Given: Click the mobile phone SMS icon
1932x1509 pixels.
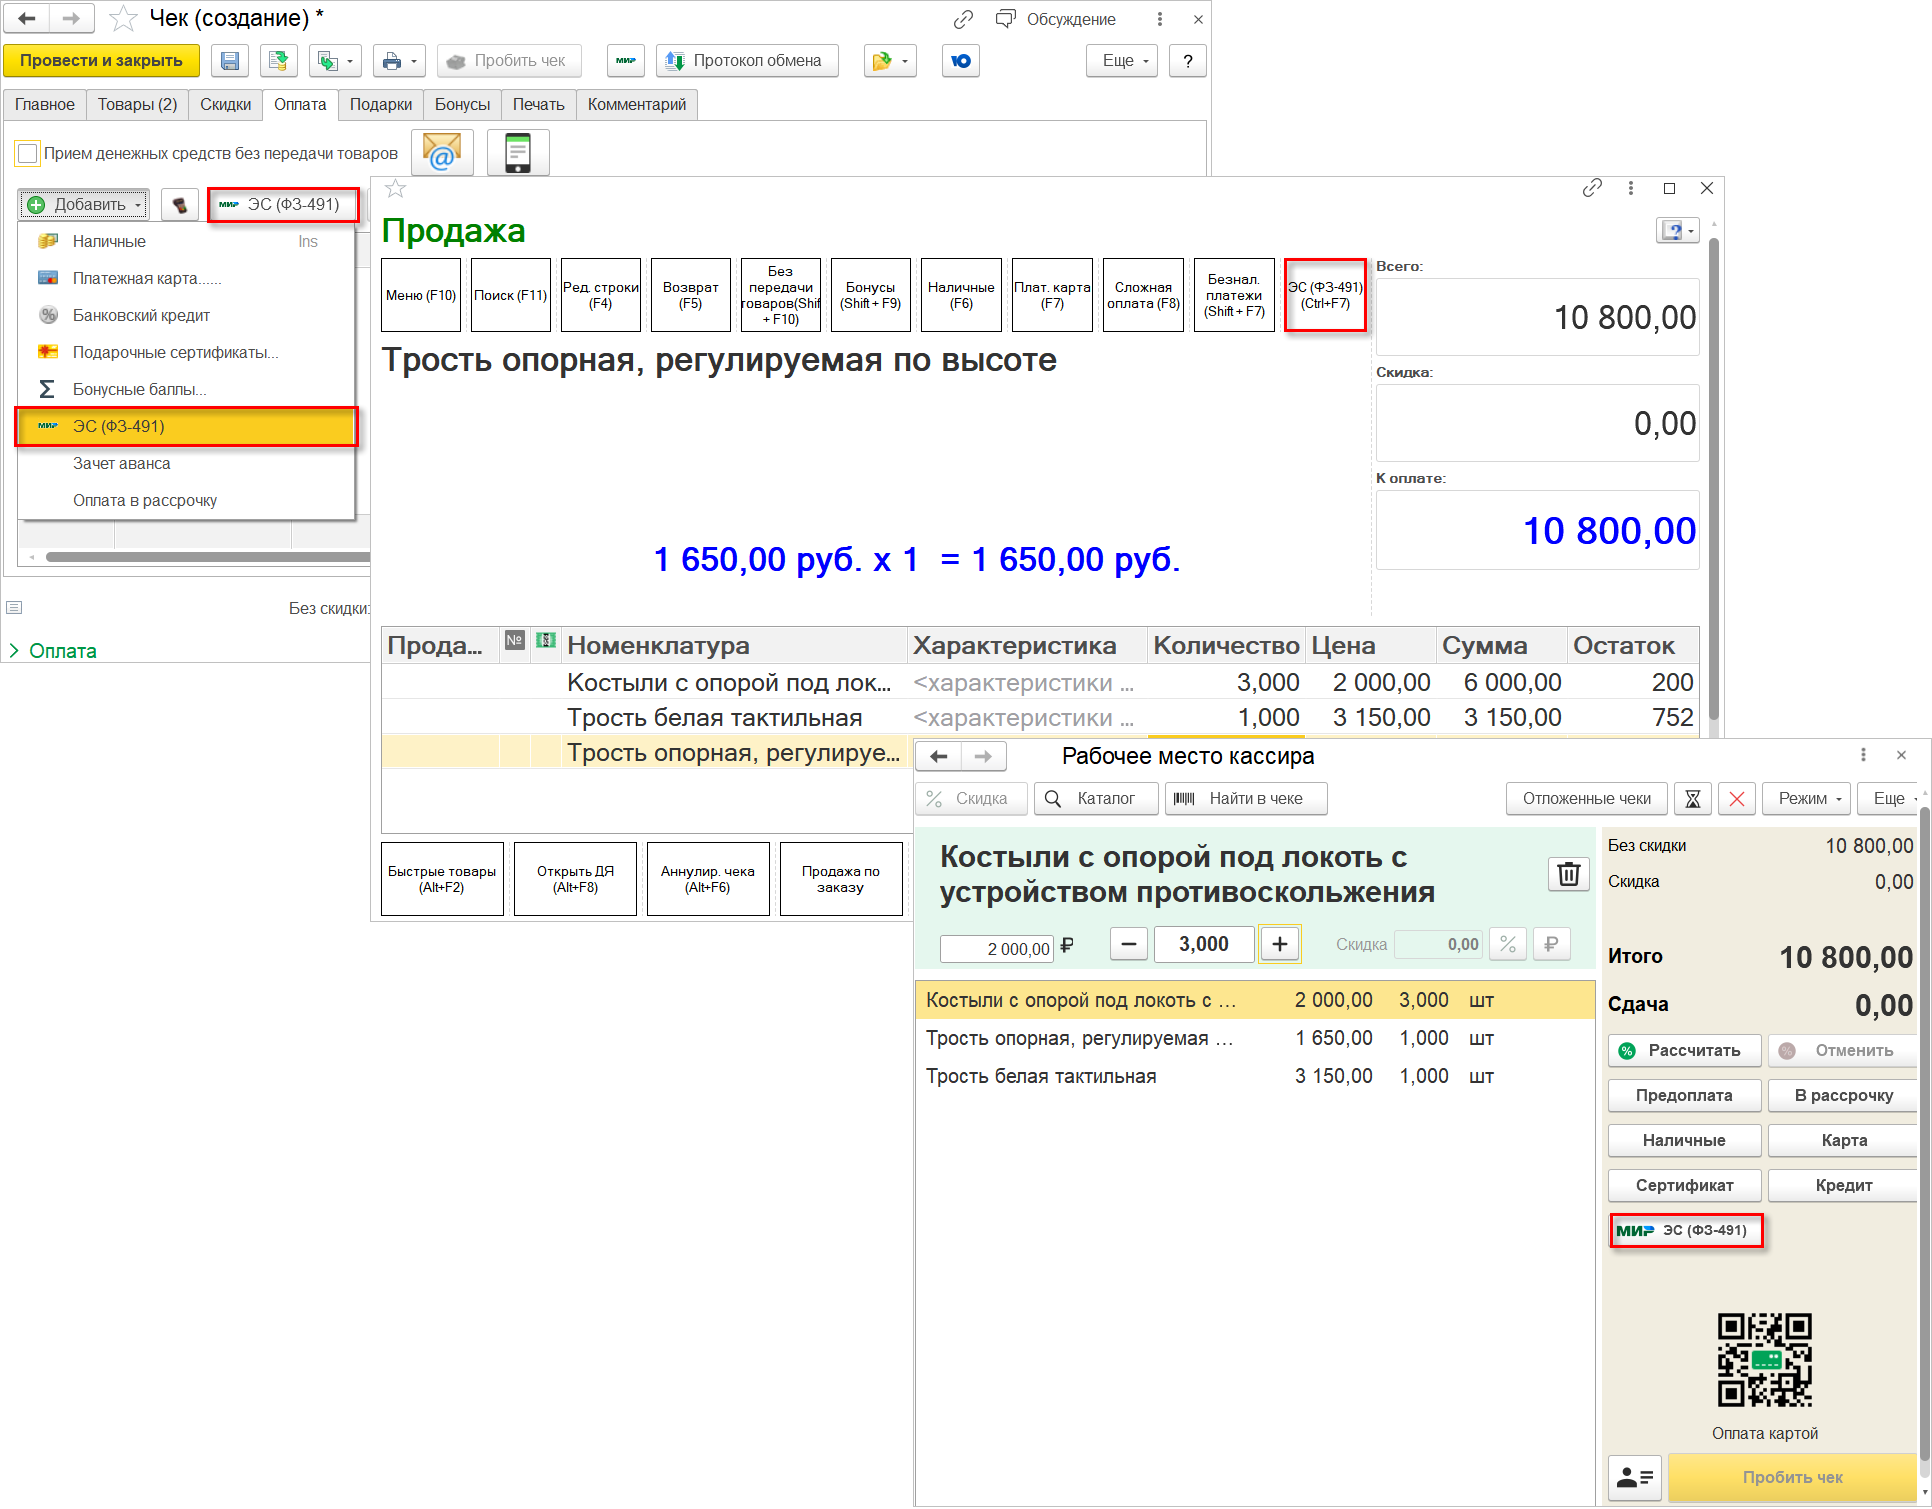Looking at the screenshot, I should (517, 153).
